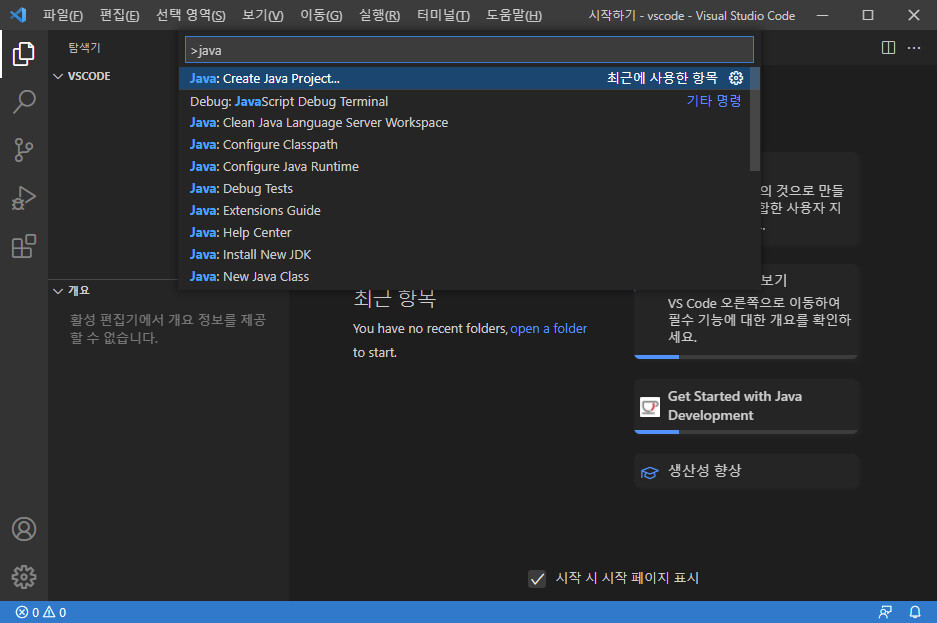
Task: Open the 터미널(T) menu
Action: pyautogui.click(x=443, y=15)
